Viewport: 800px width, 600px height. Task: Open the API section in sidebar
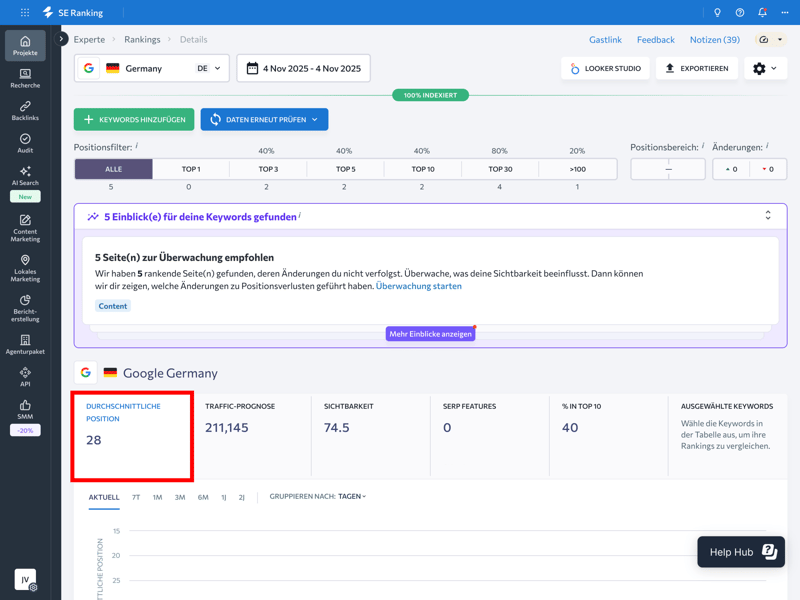click(x=25, y=376)
